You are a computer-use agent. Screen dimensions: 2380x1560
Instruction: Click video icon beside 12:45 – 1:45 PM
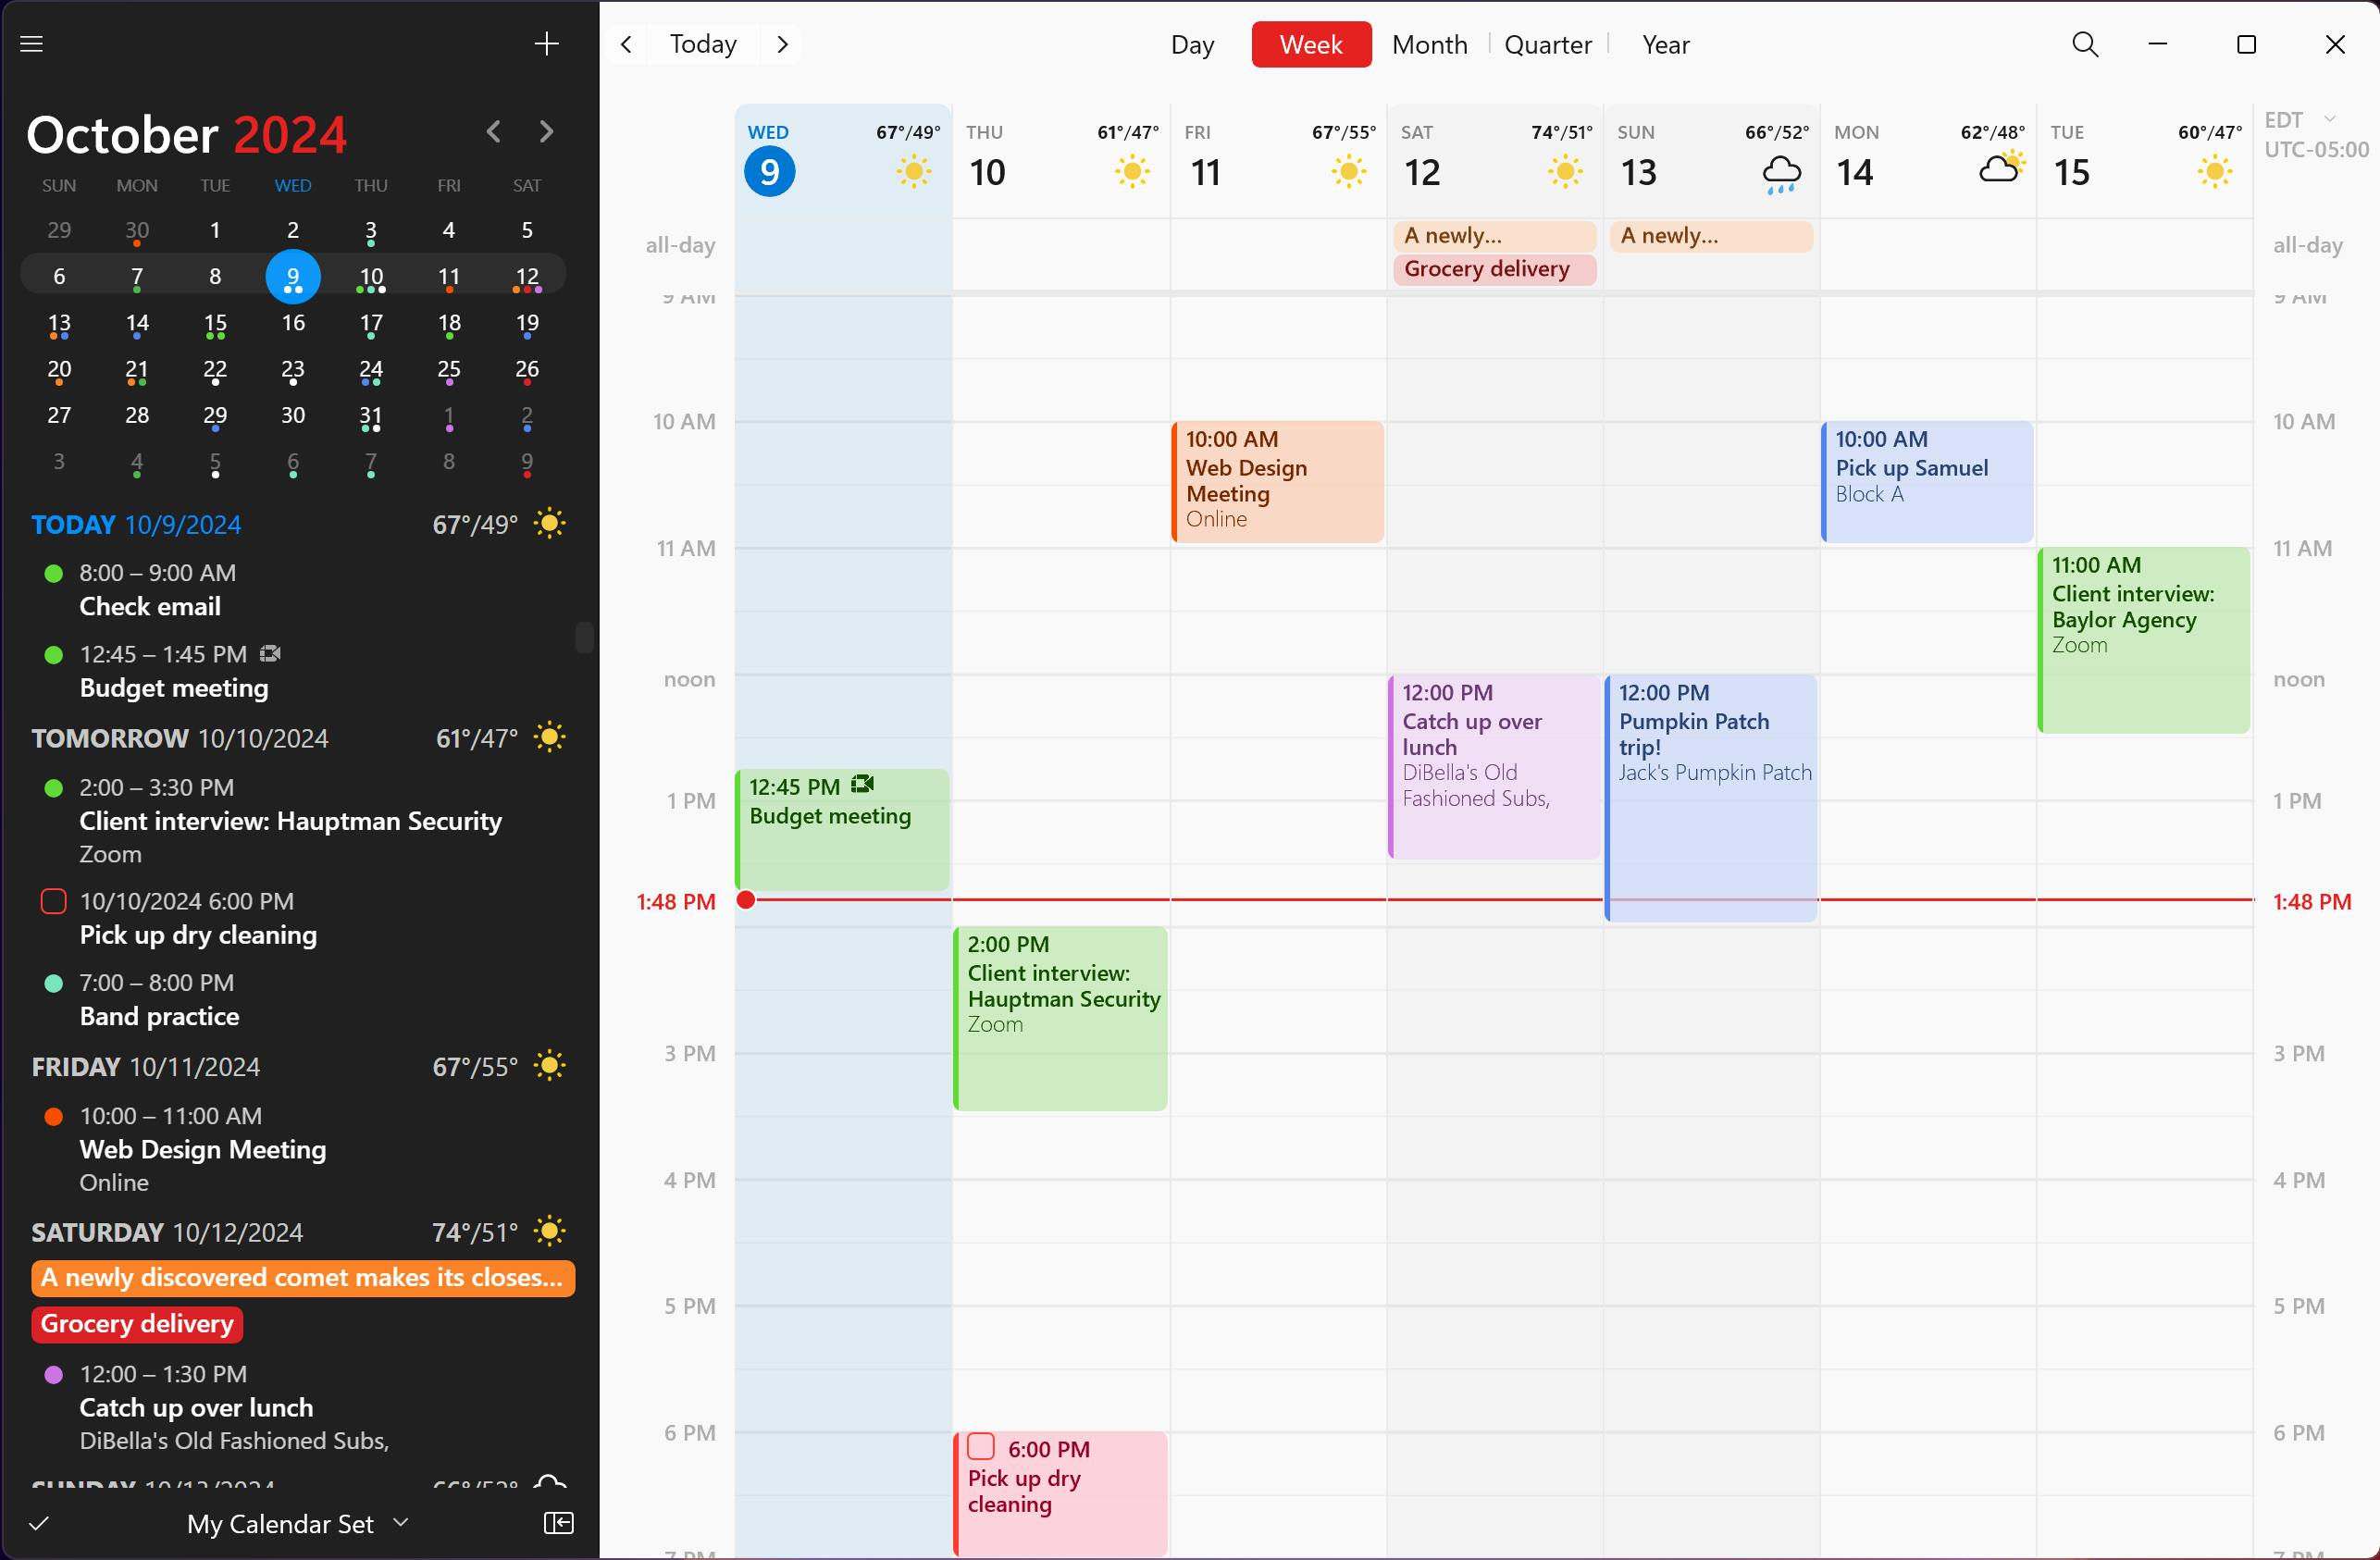coord(270,654)
